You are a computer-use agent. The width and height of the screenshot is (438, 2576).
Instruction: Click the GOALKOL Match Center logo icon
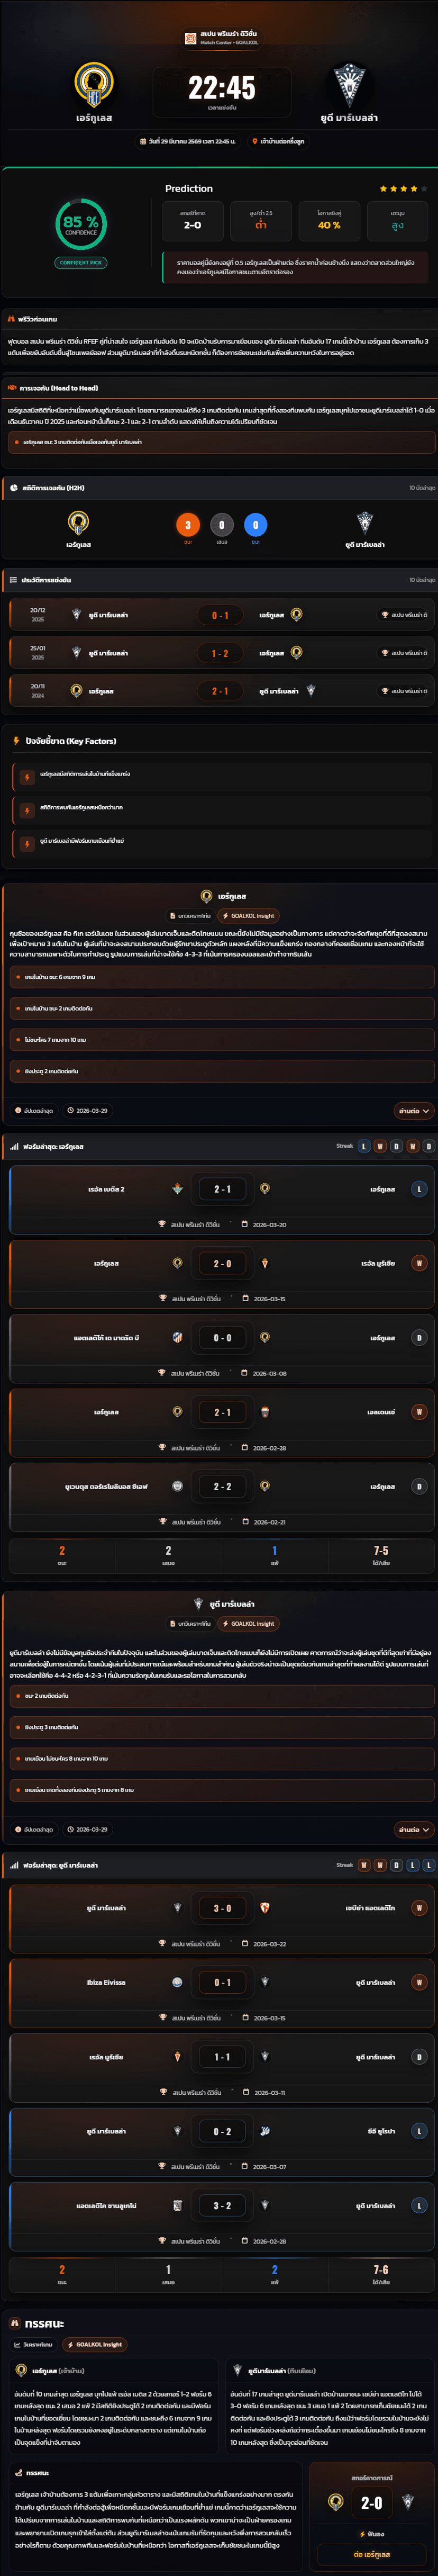click(x=190, y=38)
